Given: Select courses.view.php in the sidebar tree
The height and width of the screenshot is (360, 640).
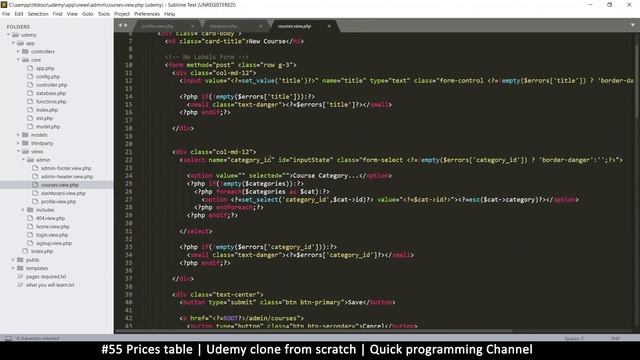Looking at the screenshot, I should tap(57, 185).
